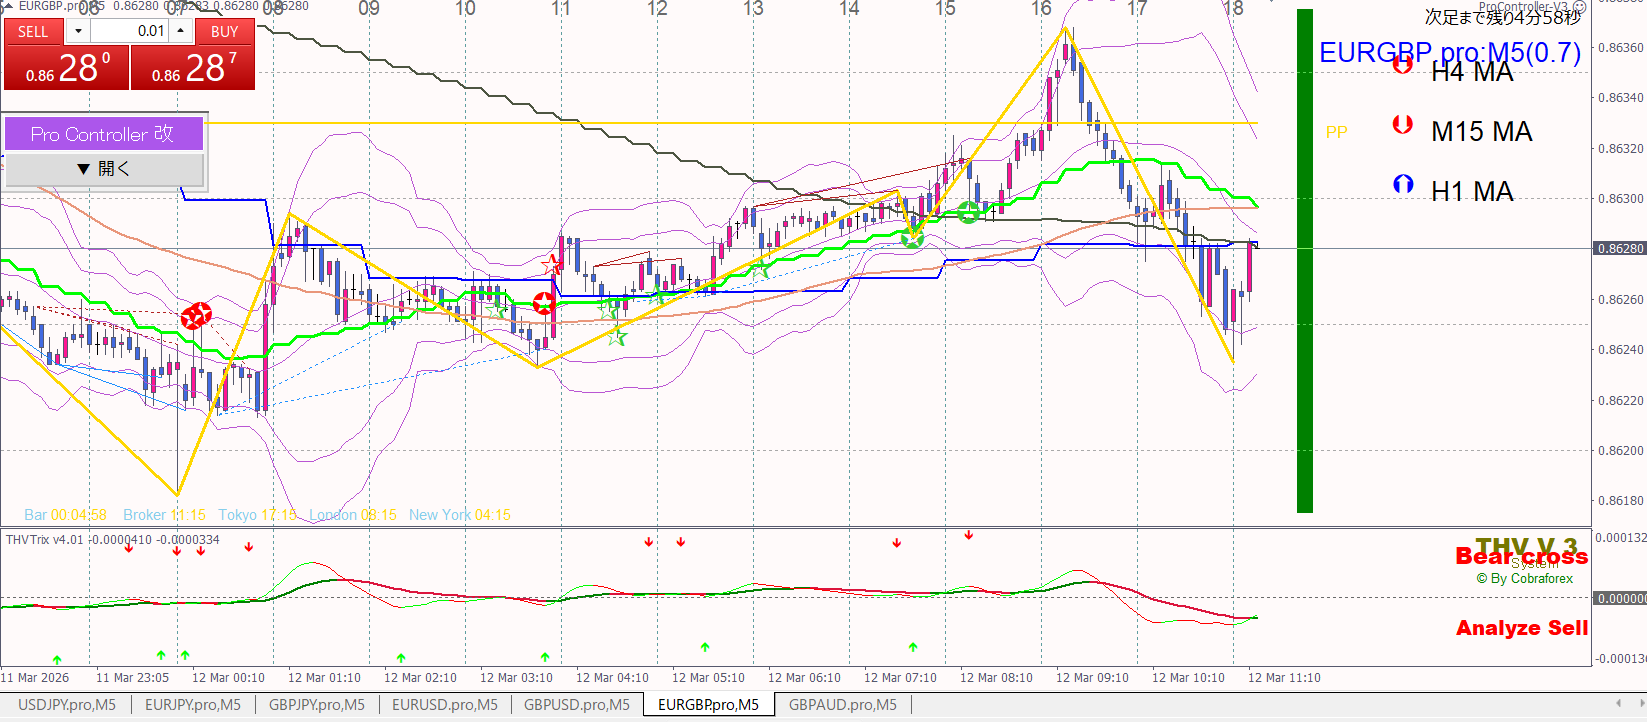1647x722 pixels.
Task: Open the GBPAUD.pro,M5 chart tab
Action: pos(842,705)
